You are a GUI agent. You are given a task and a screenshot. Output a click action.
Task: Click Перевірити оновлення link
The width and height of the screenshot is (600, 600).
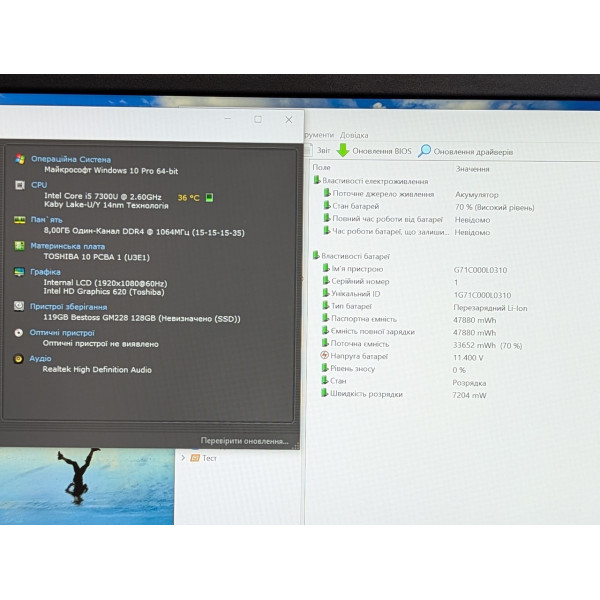tap(245, 441)
